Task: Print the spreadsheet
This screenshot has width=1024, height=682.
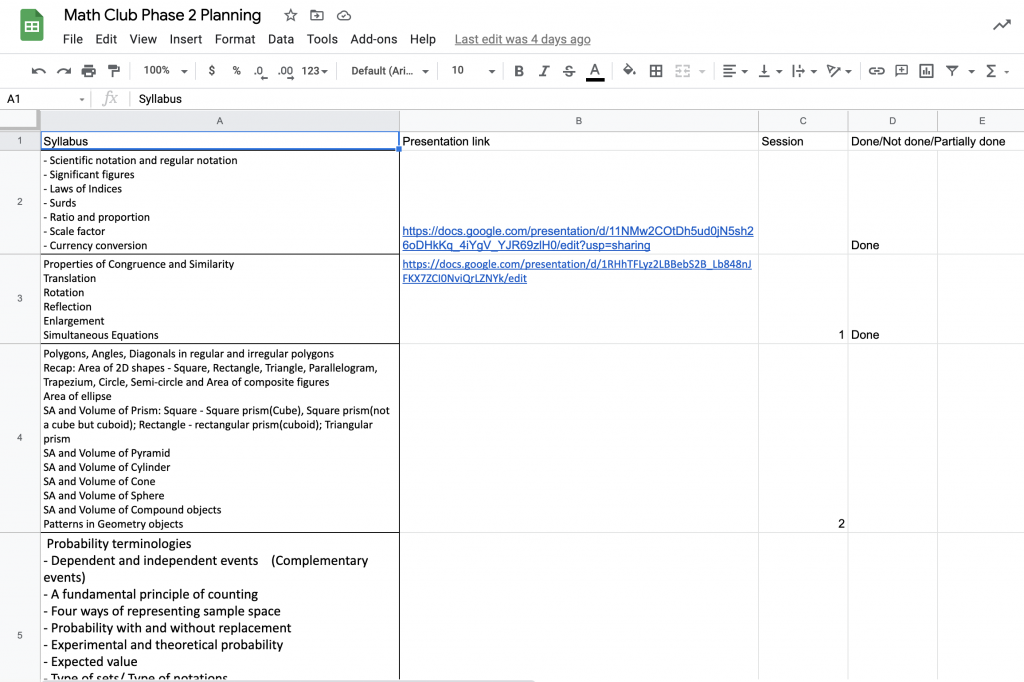Action: tap(88, 71)
